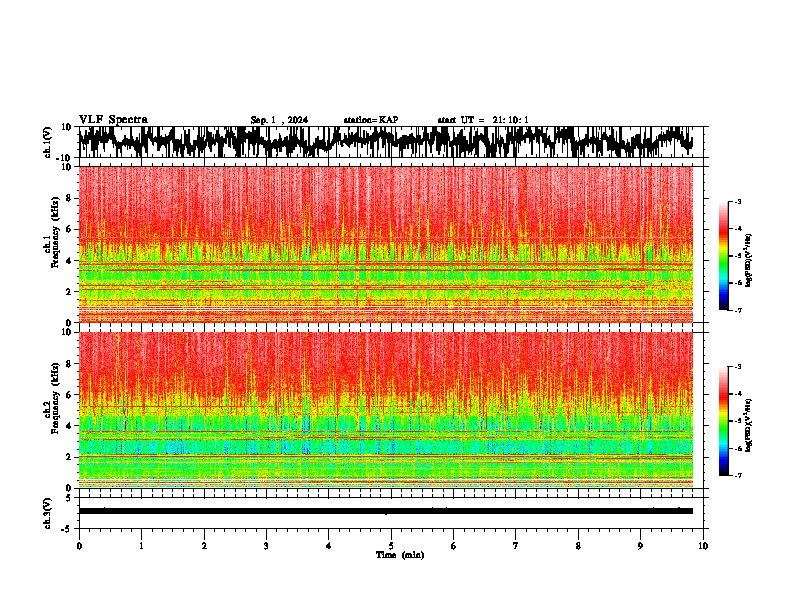Image resolution: width=792 pixels, height=612 pixels.
Task: Click time axis tick label "7"
Action: (x=516, y=546)
